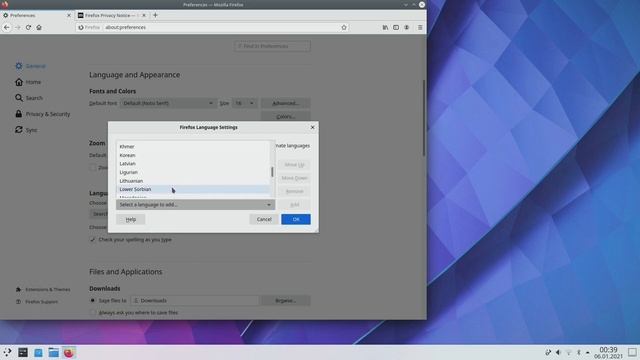
Task: Open the General preferences category
Action: 31,66
